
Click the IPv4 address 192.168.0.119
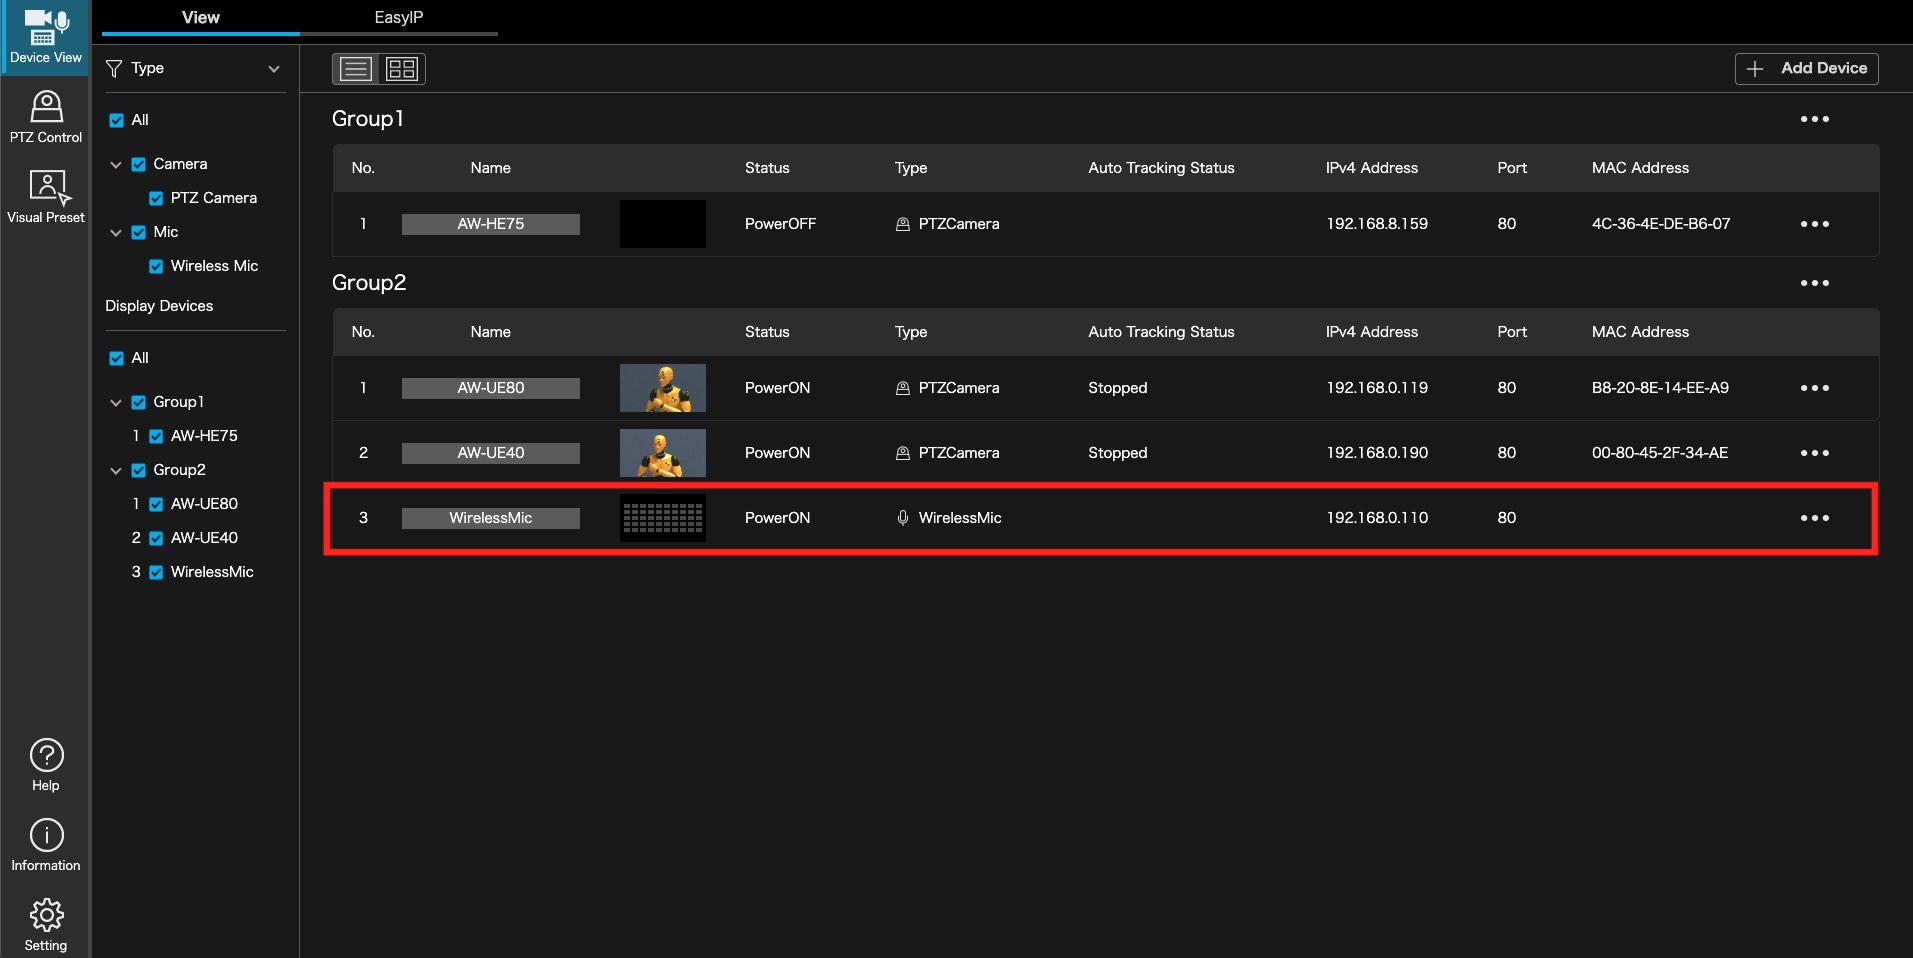click(1377, 388)
